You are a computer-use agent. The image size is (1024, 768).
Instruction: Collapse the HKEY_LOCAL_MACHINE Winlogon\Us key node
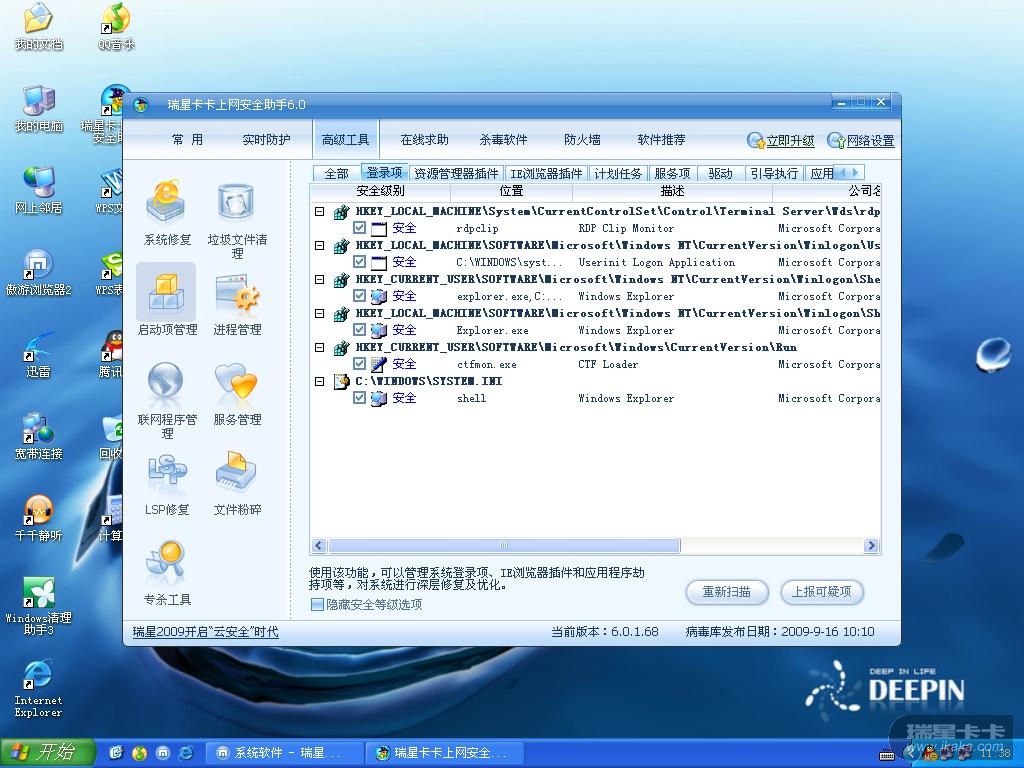[x=319, y=246]
